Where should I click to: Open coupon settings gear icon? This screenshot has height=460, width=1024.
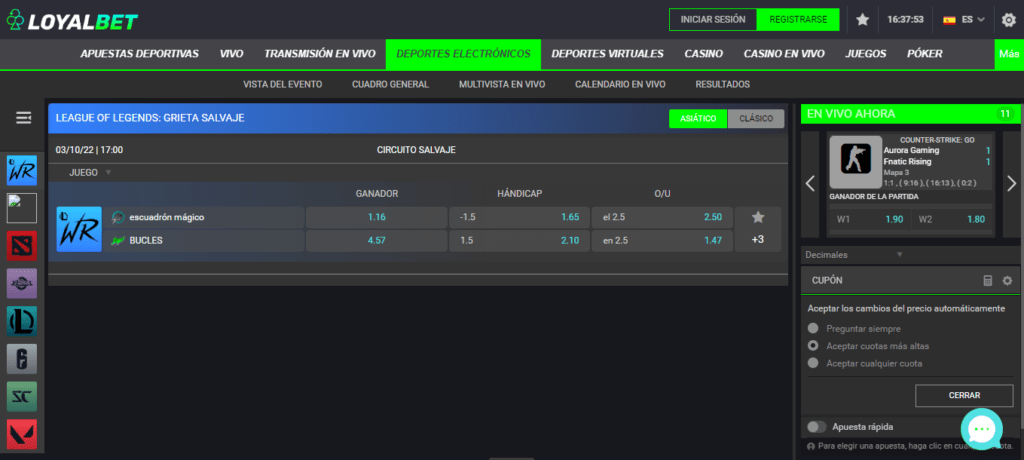point(1007,281)
